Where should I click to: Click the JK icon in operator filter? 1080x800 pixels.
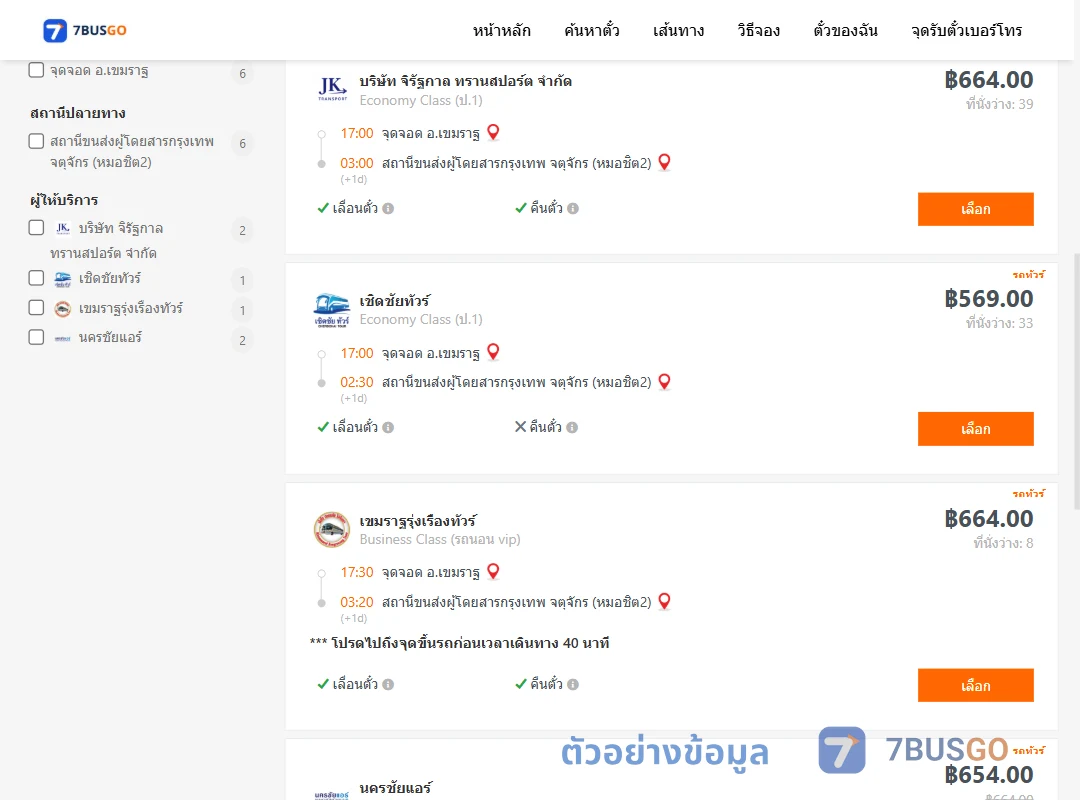(63, 228)
